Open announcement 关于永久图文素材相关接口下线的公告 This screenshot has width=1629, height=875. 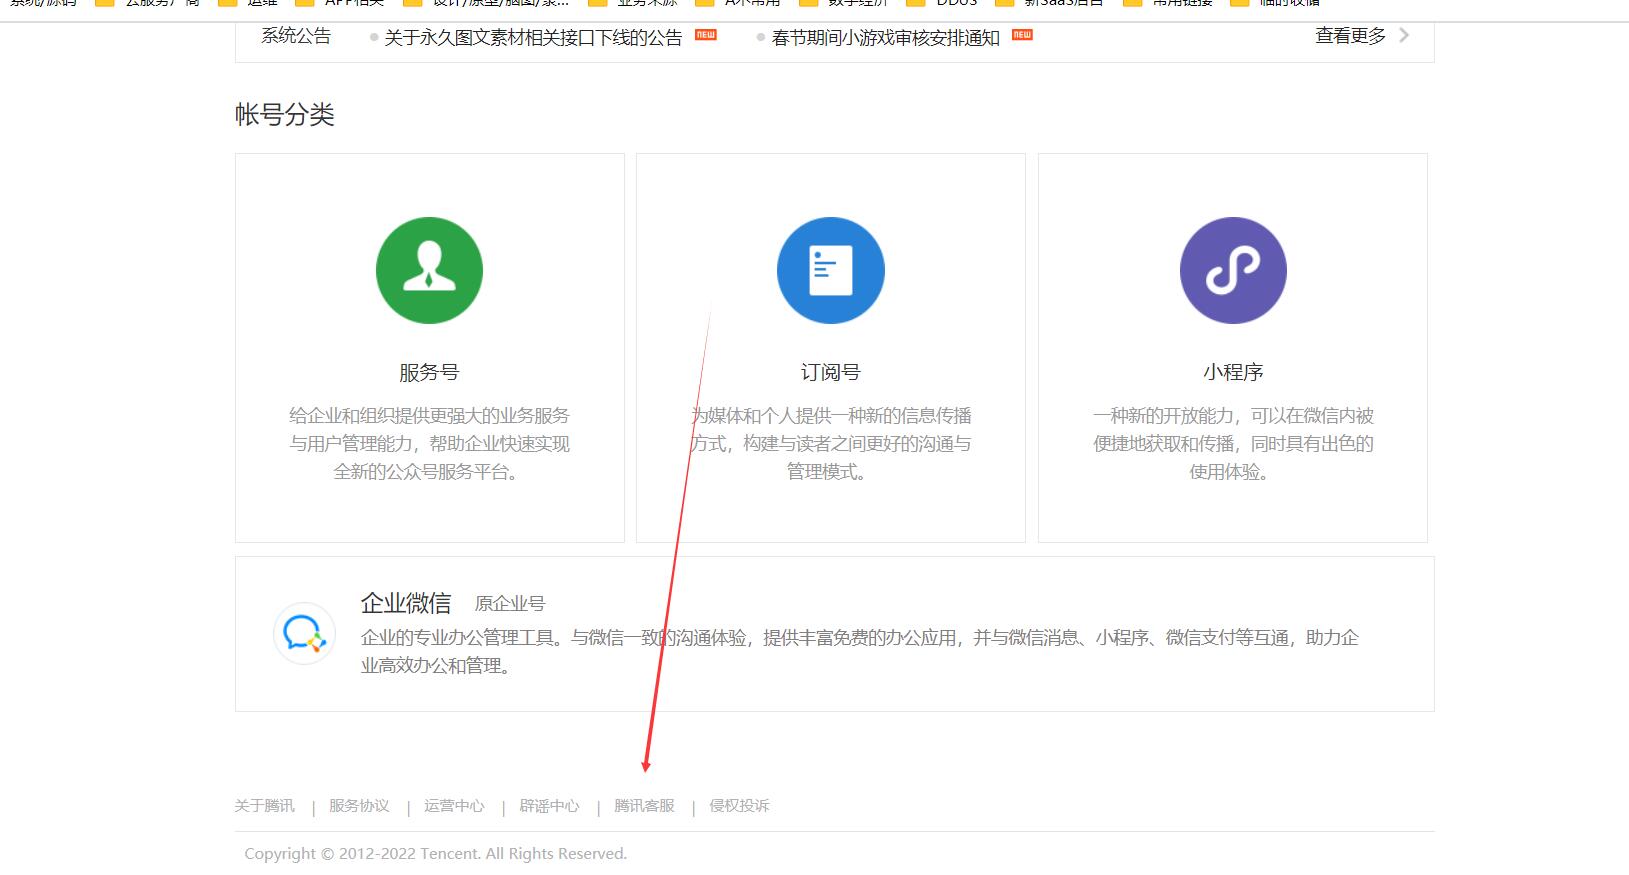(x=533, y=38)
